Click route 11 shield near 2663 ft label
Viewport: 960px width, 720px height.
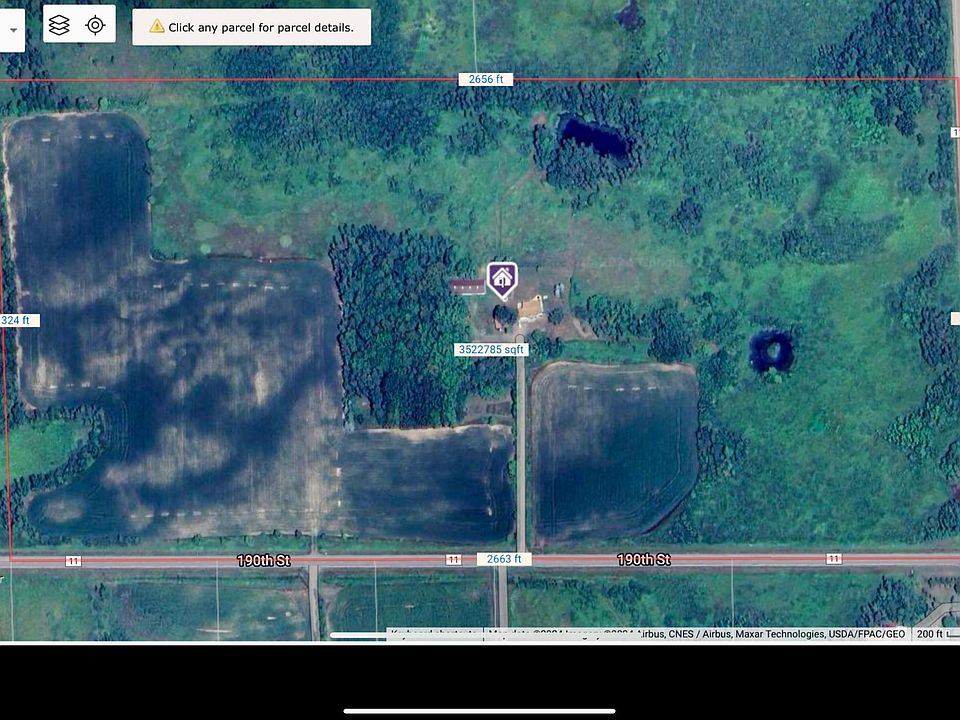tap(454, 560)
